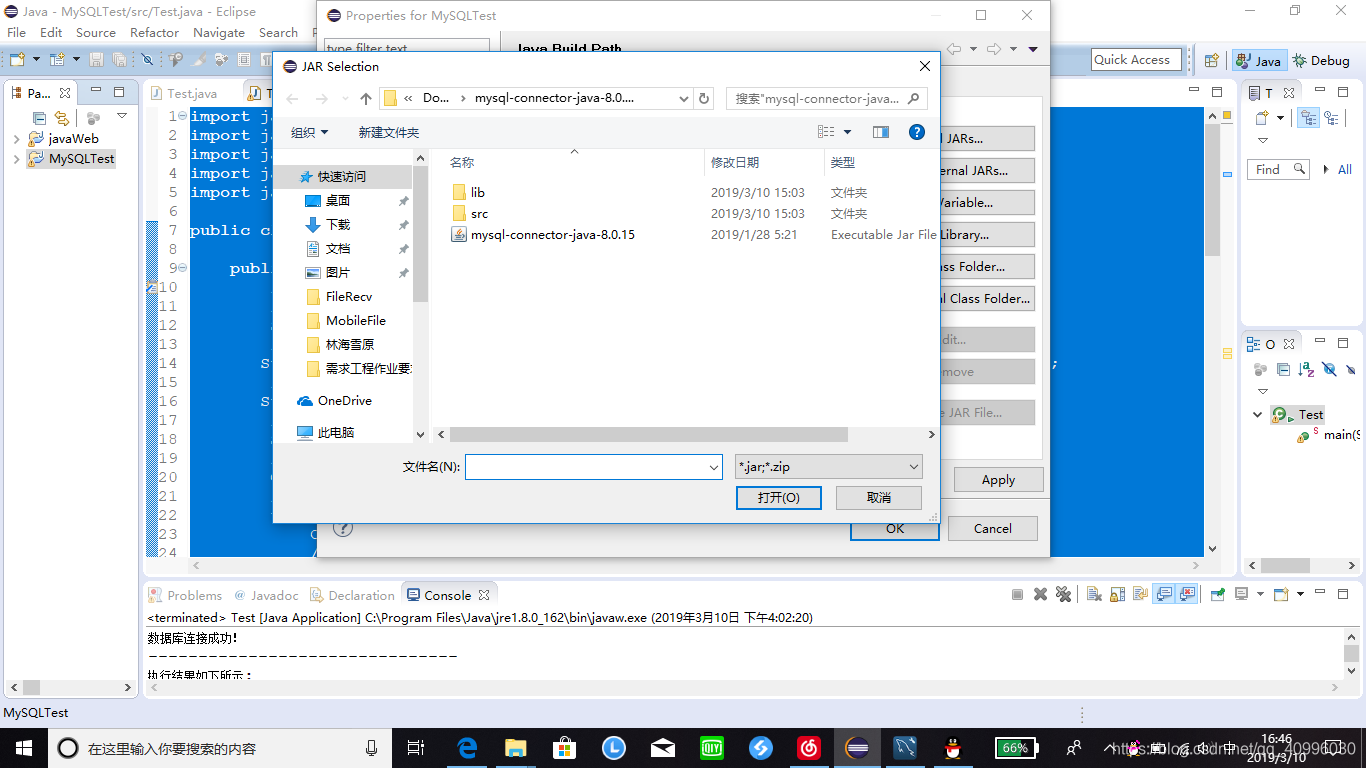The height and width of the screenshot is (768, 1366).
Task: Toggle show console on standard output change
Action: 1164,594
